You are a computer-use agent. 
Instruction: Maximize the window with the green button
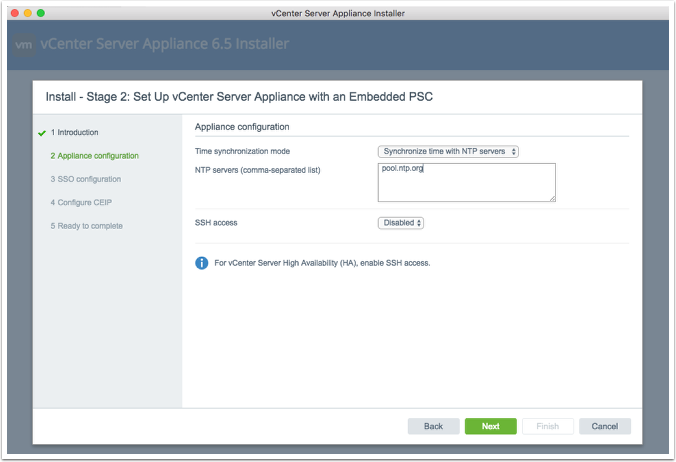point(41,12)
